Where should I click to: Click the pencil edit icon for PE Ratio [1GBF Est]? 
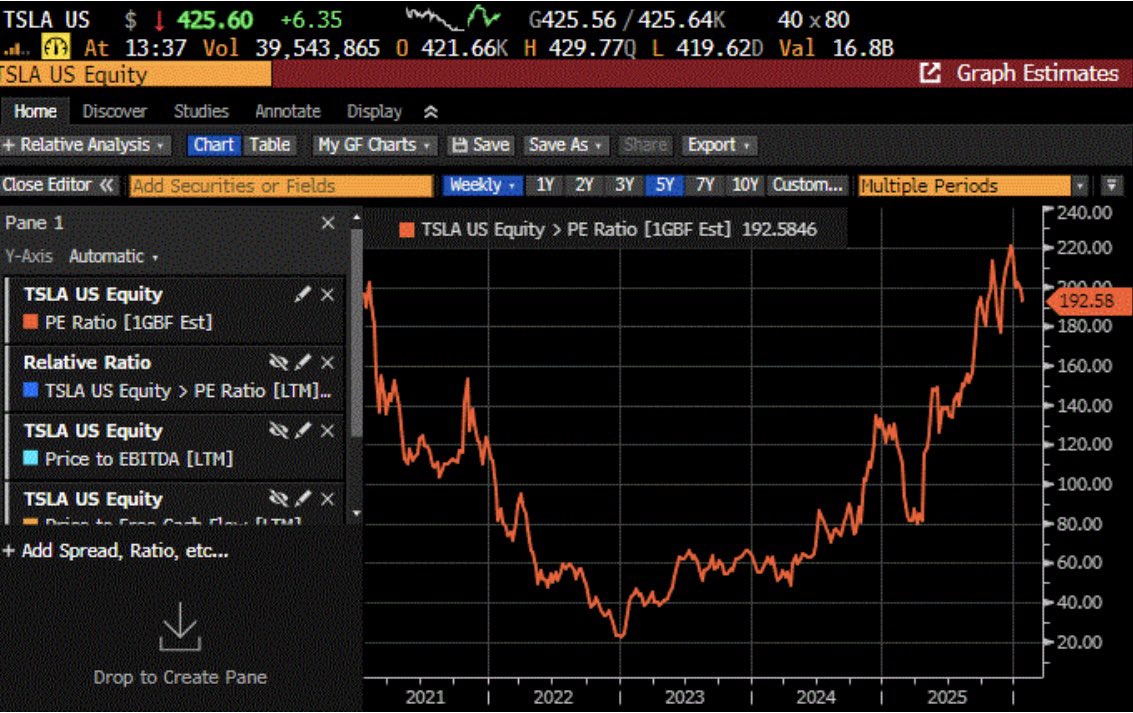pos(304,295)
